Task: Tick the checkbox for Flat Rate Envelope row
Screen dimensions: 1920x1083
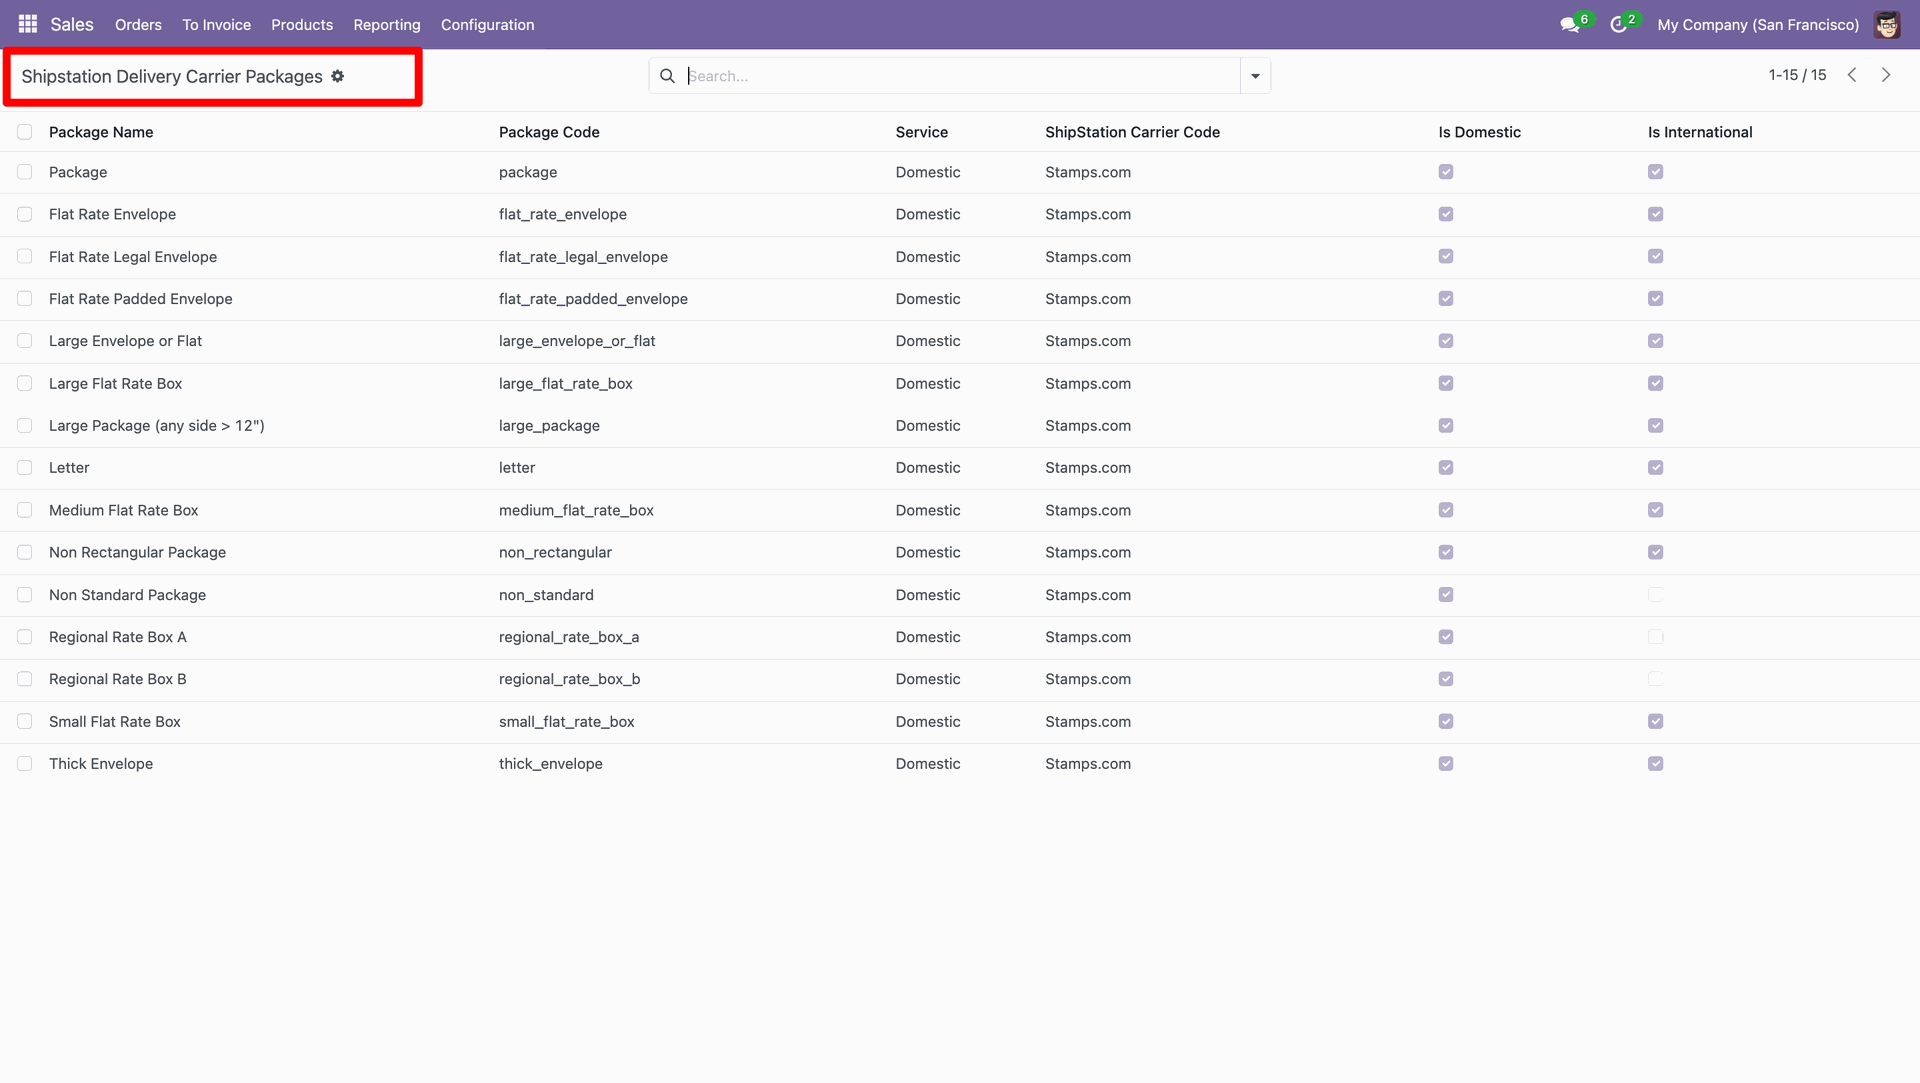Action: click(25, 214)
